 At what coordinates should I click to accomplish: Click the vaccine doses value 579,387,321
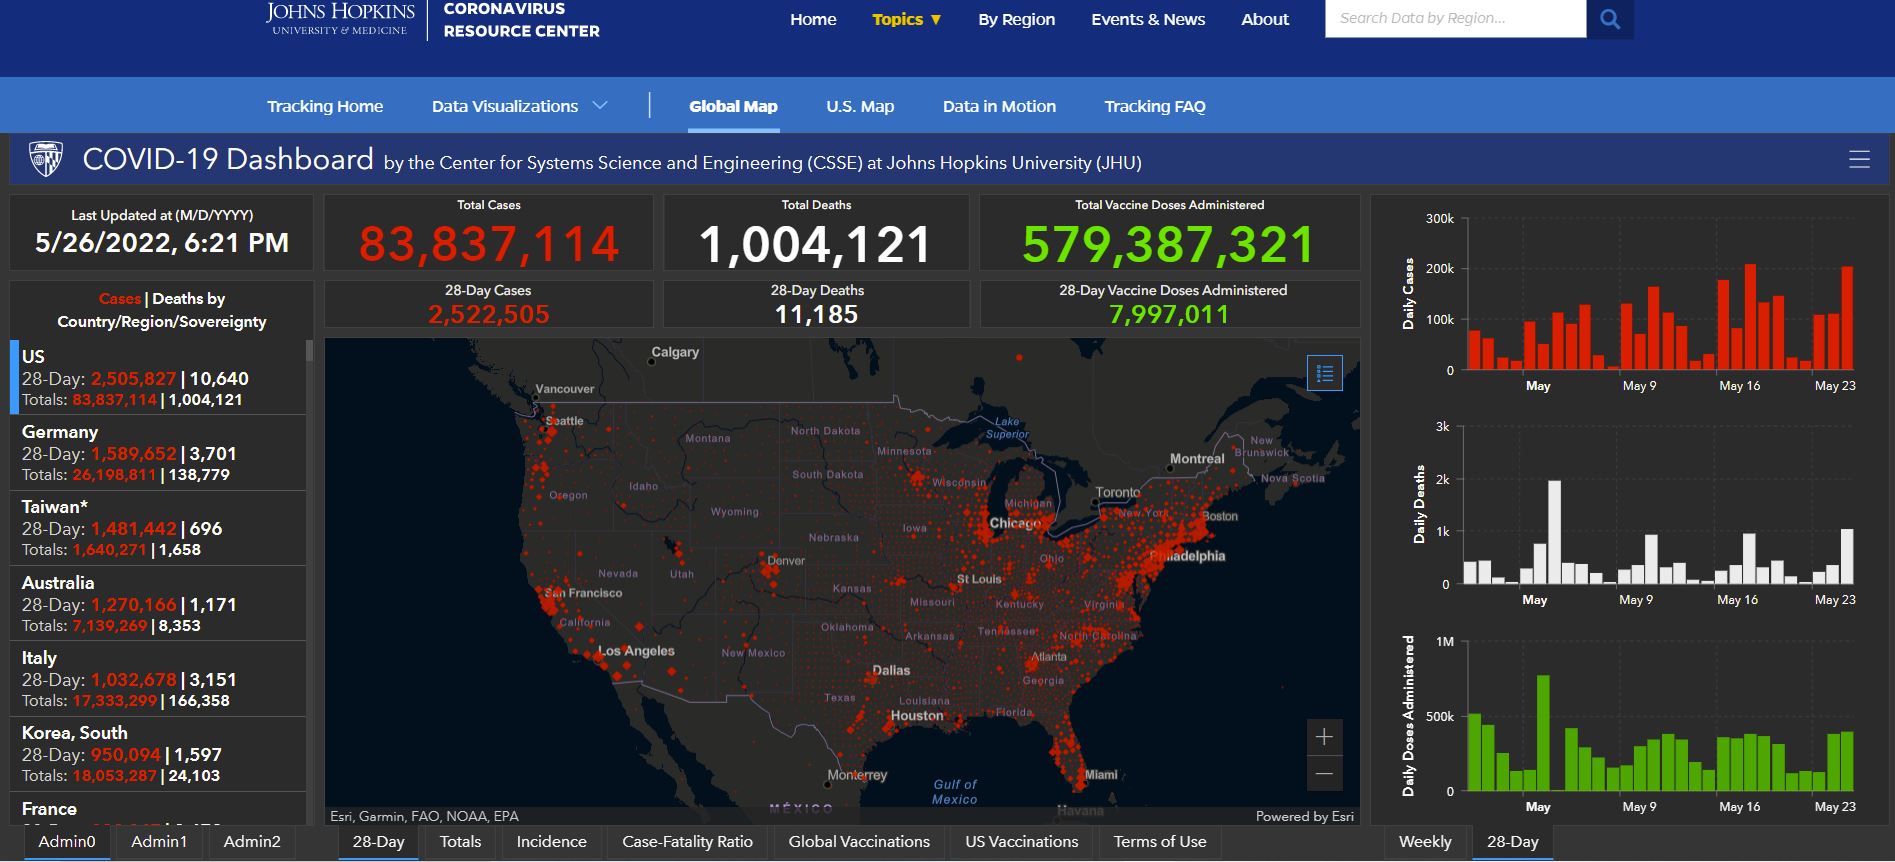[1169, 244]
